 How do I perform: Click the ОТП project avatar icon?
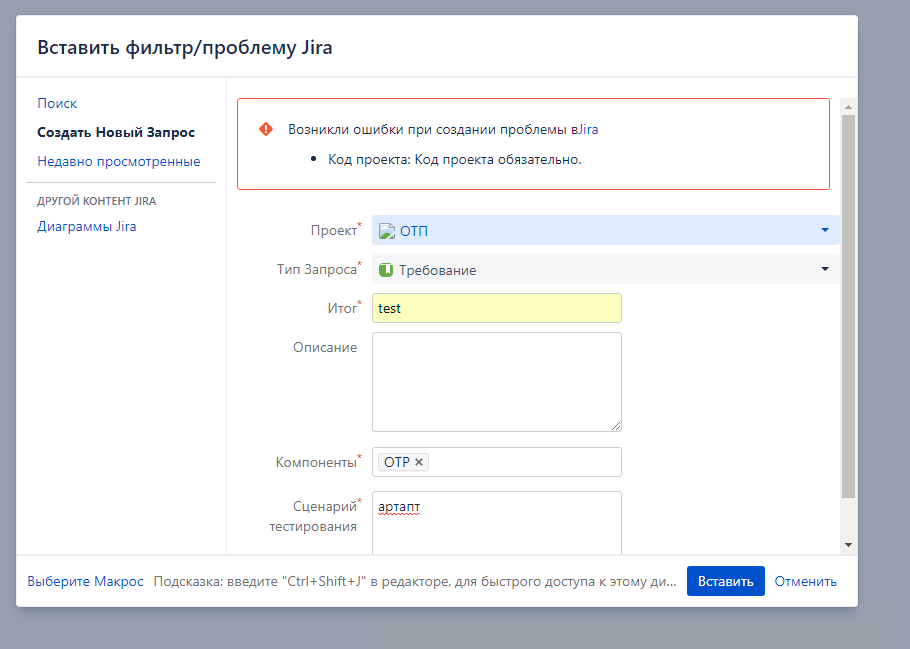tap(387, 231)
